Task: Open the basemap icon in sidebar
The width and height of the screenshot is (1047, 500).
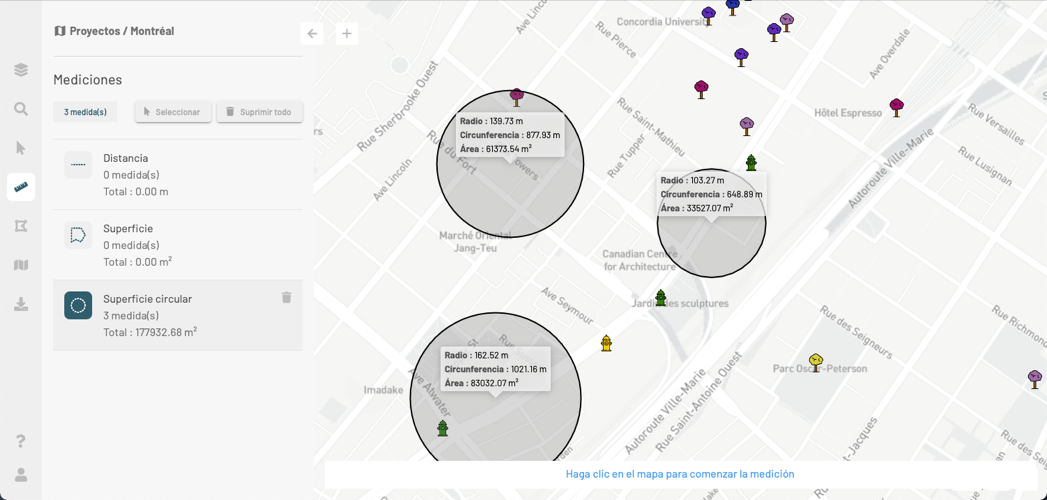Action: click(21, 265)
